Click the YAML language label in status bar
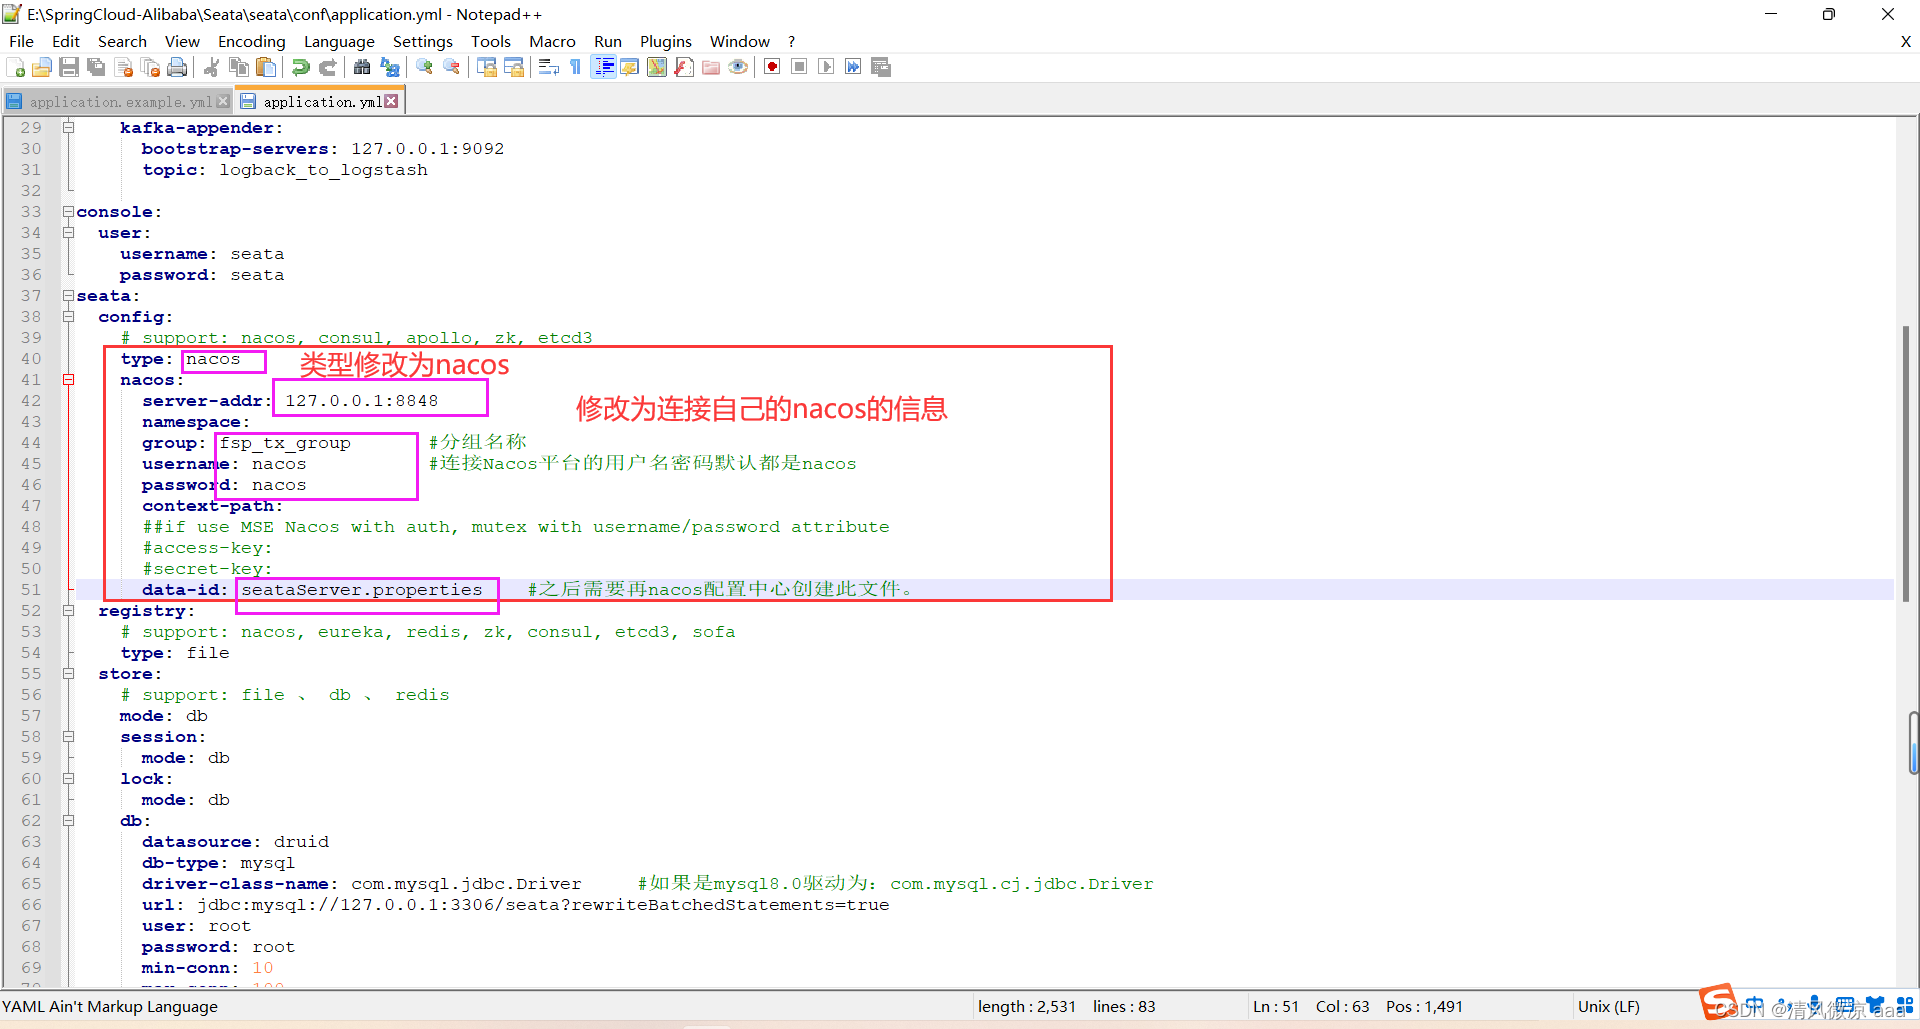 pyautogui.click(x=110, y=1006)
